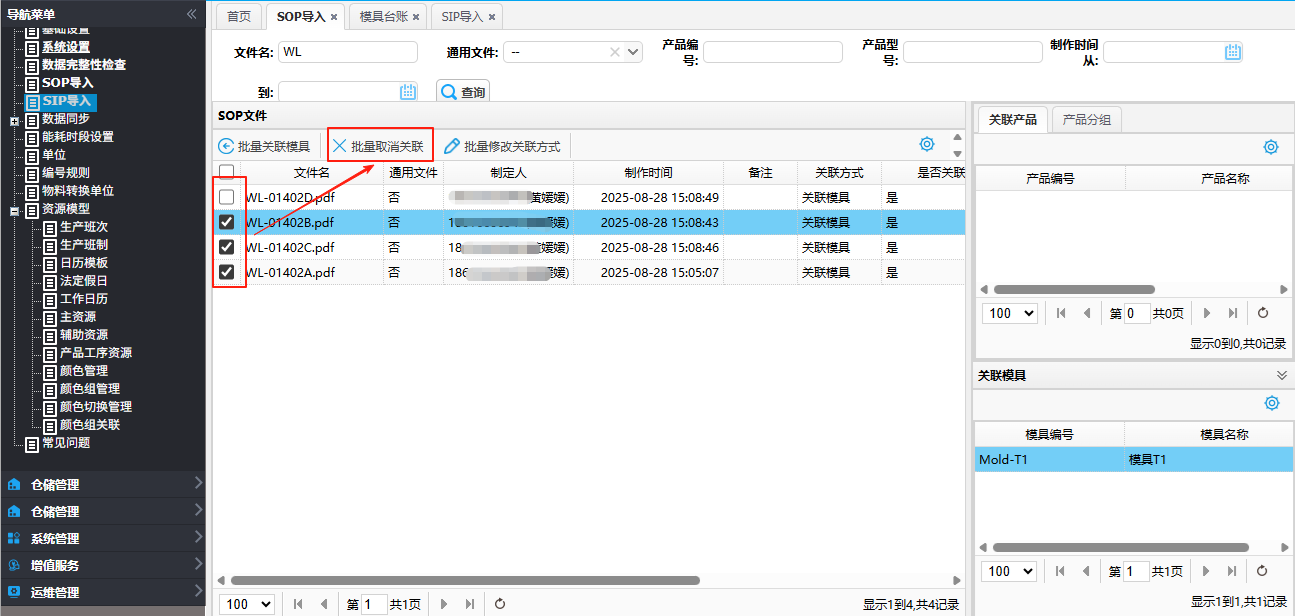Screen dimensions: 1295x616
Task: Switch to the 模具台账 tab
Action: point(384,17)
